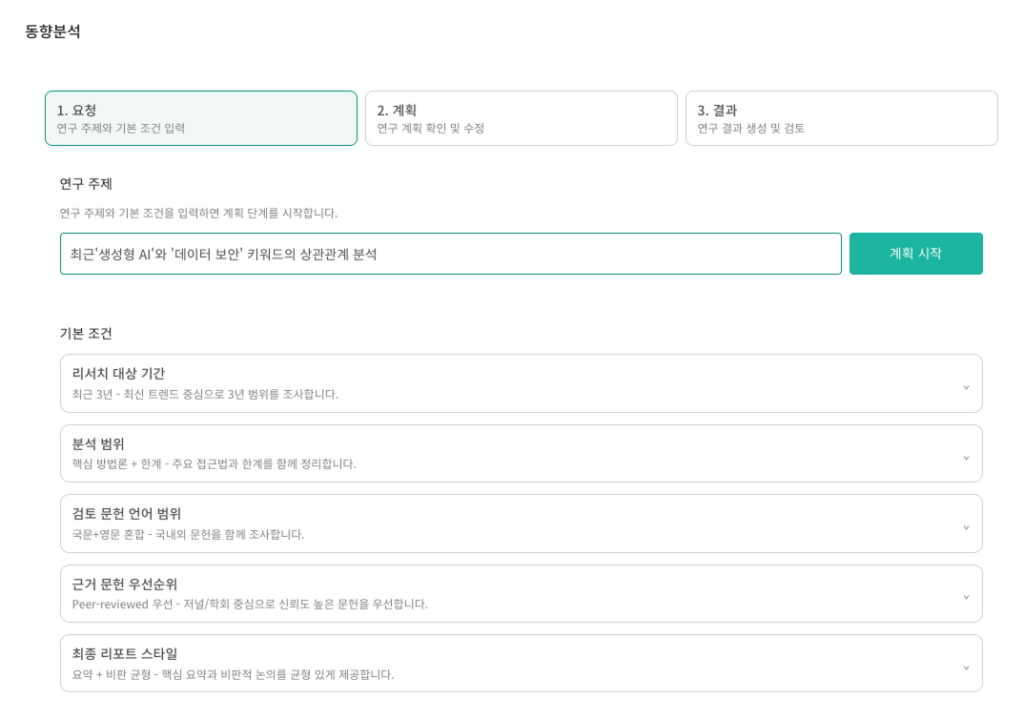This screenshot has height=719, width=1024.
Task: Expand the 리서치 대상 기간 section title
Action: coord(118,374)
